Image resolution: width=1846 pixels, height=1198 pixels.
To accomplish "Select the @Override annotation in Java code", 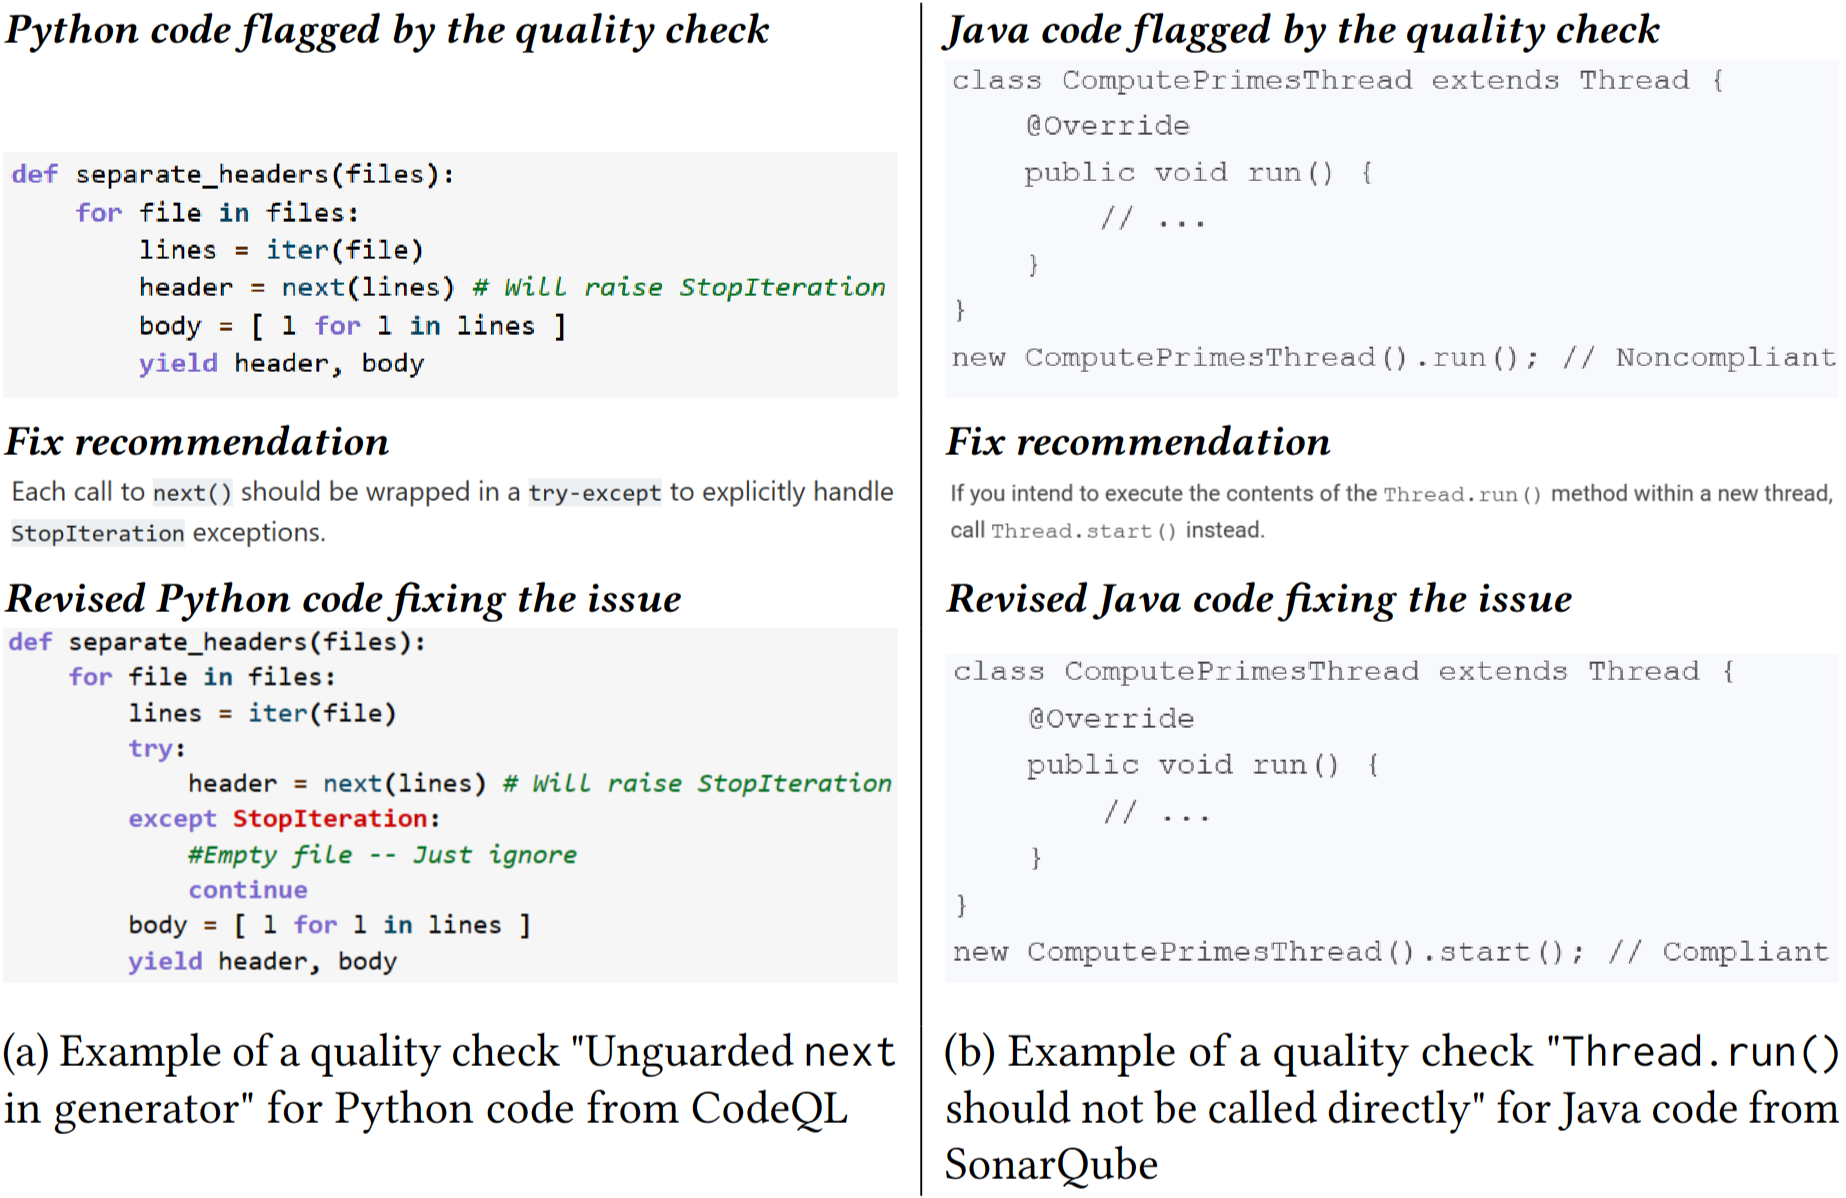I will pos(1110,125).
